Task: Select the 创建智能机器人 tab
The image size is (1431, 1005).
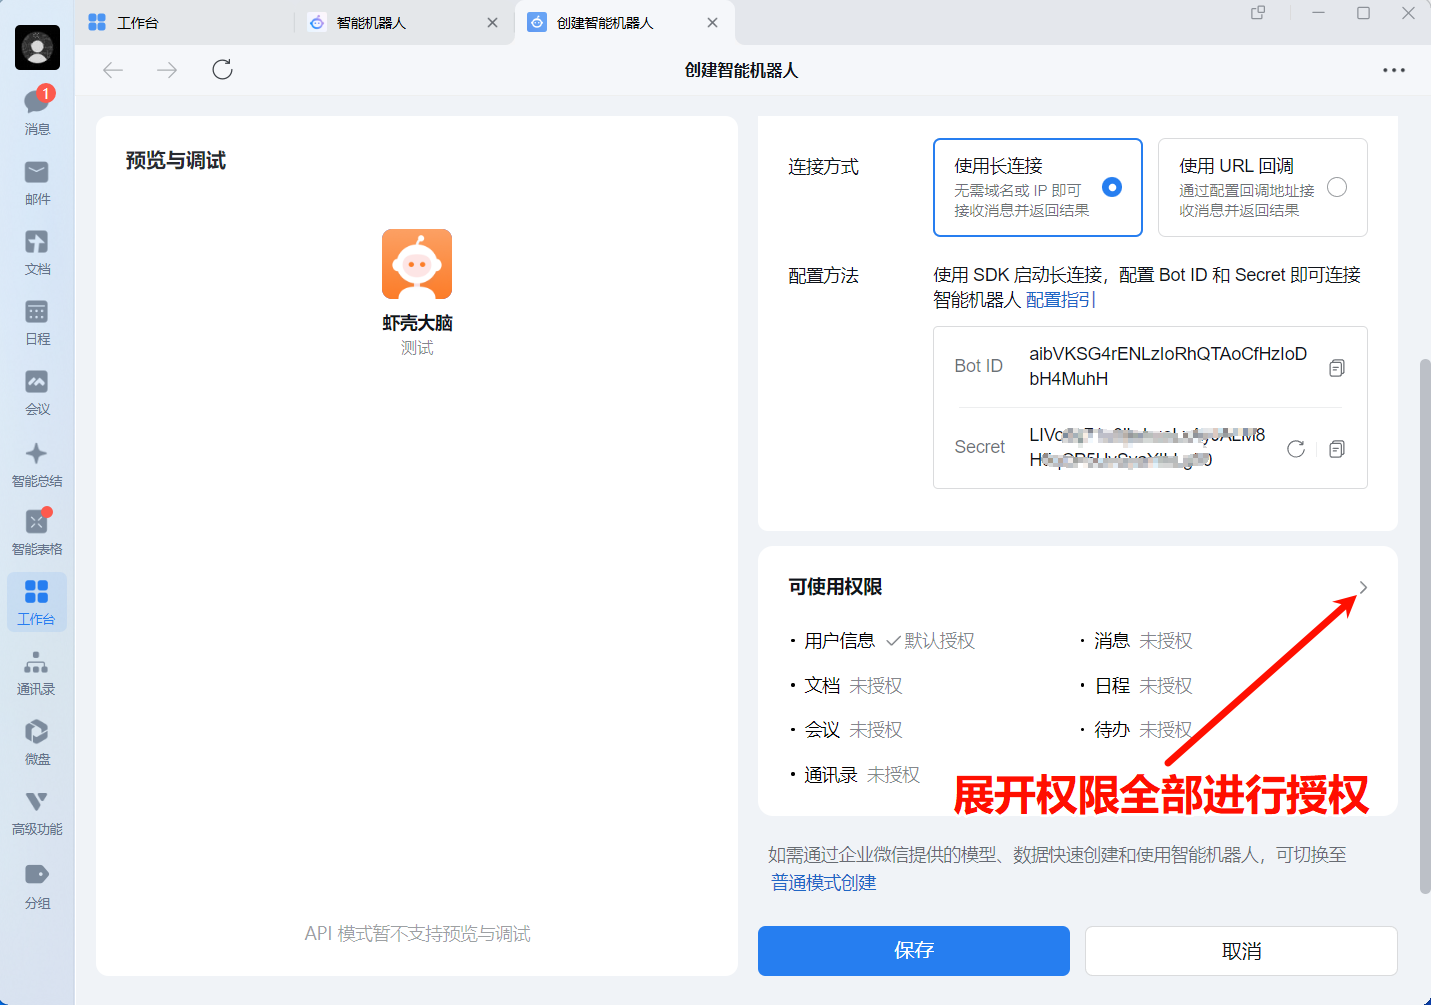Action: 604,23
